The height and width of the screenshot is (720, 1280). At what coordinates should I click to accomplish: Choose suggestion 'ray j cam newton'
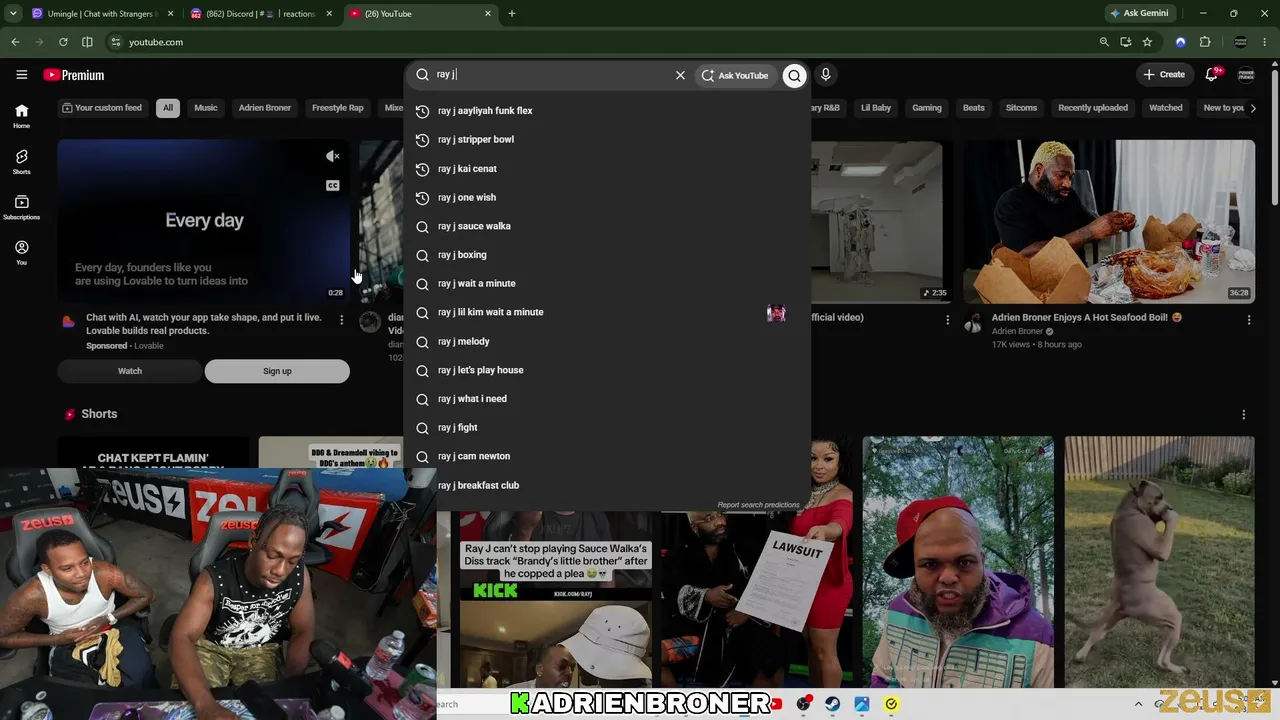[x=608, y=456]
